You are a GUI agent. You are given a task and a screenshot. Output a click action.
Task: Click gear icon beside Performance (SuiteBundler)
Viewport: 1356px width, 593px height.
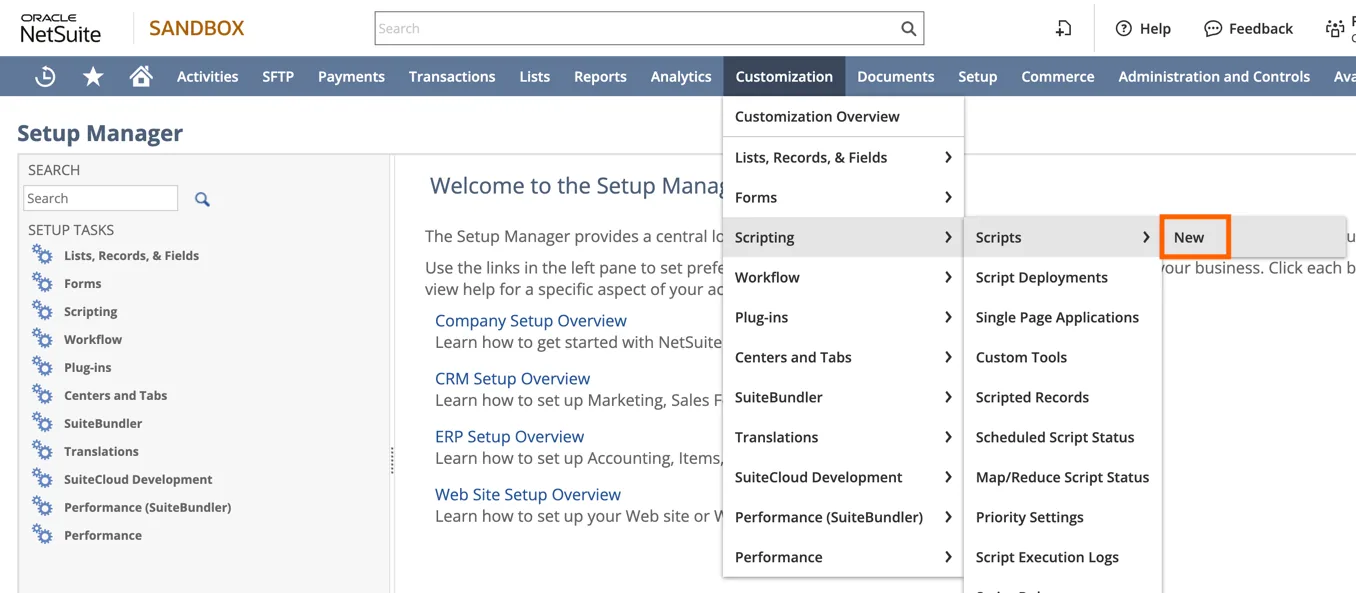point(42,507)
